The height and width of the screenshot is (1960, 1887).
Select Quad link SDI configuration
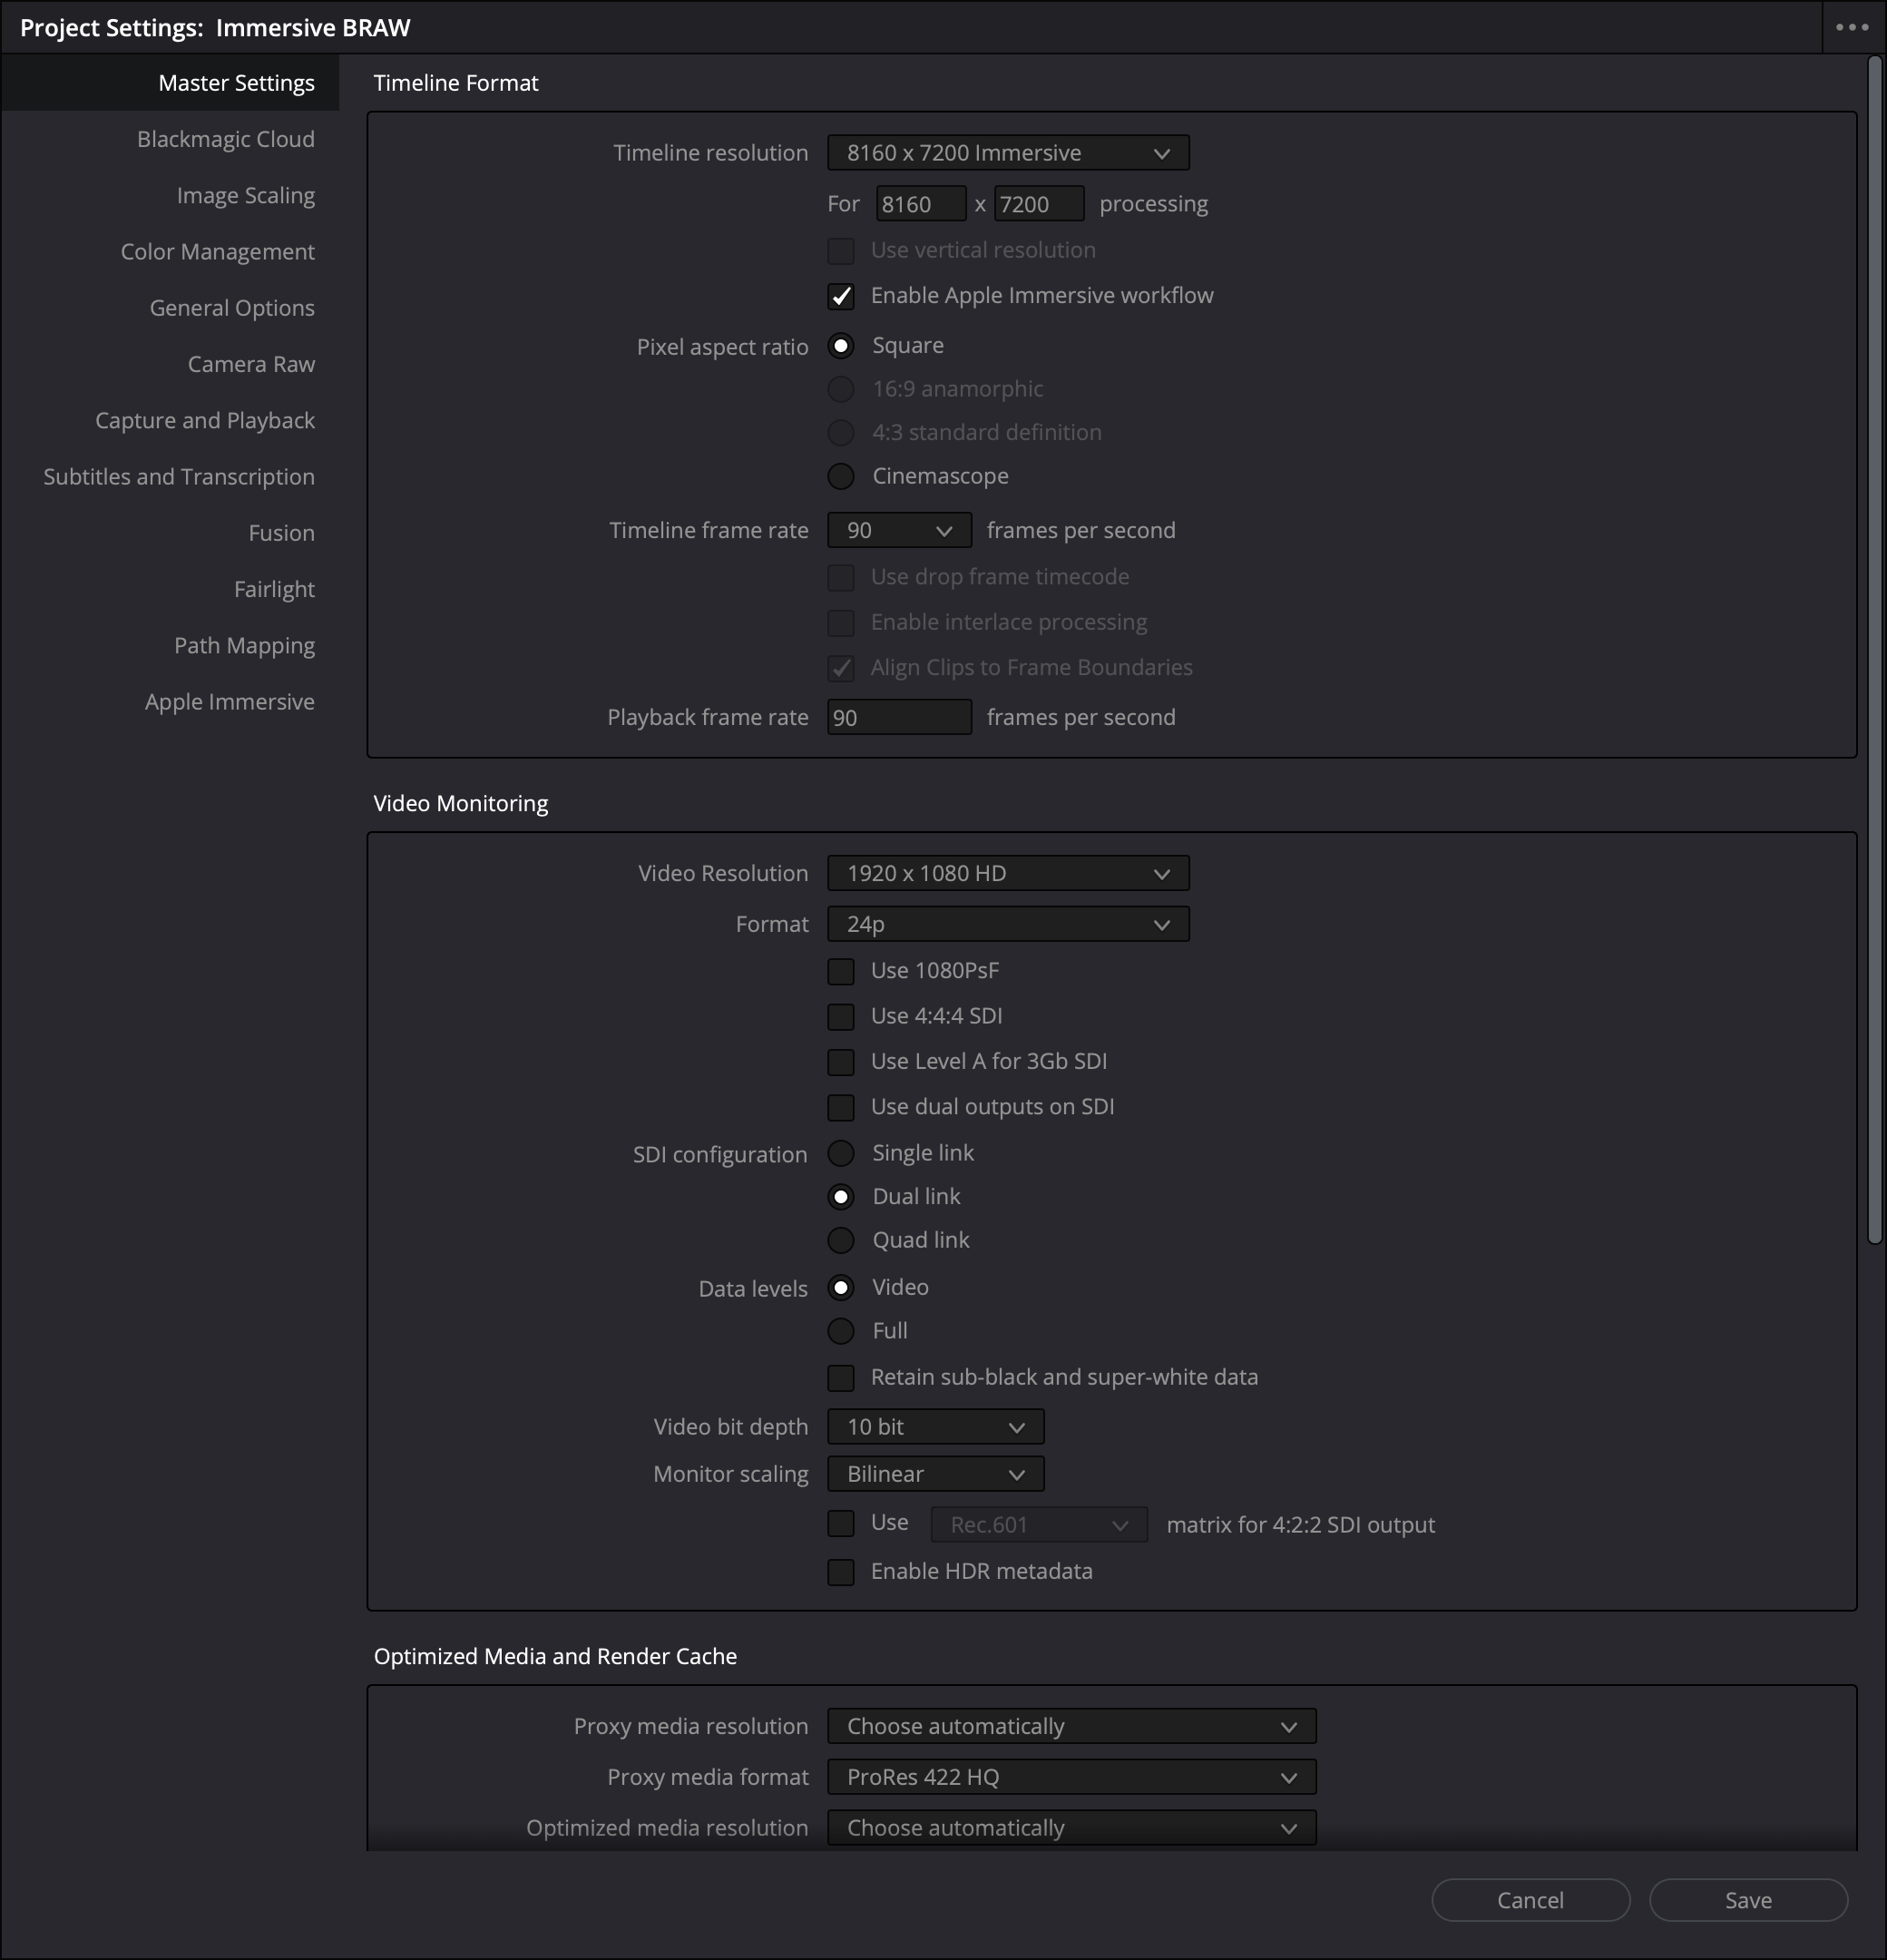pos(841,1241)
